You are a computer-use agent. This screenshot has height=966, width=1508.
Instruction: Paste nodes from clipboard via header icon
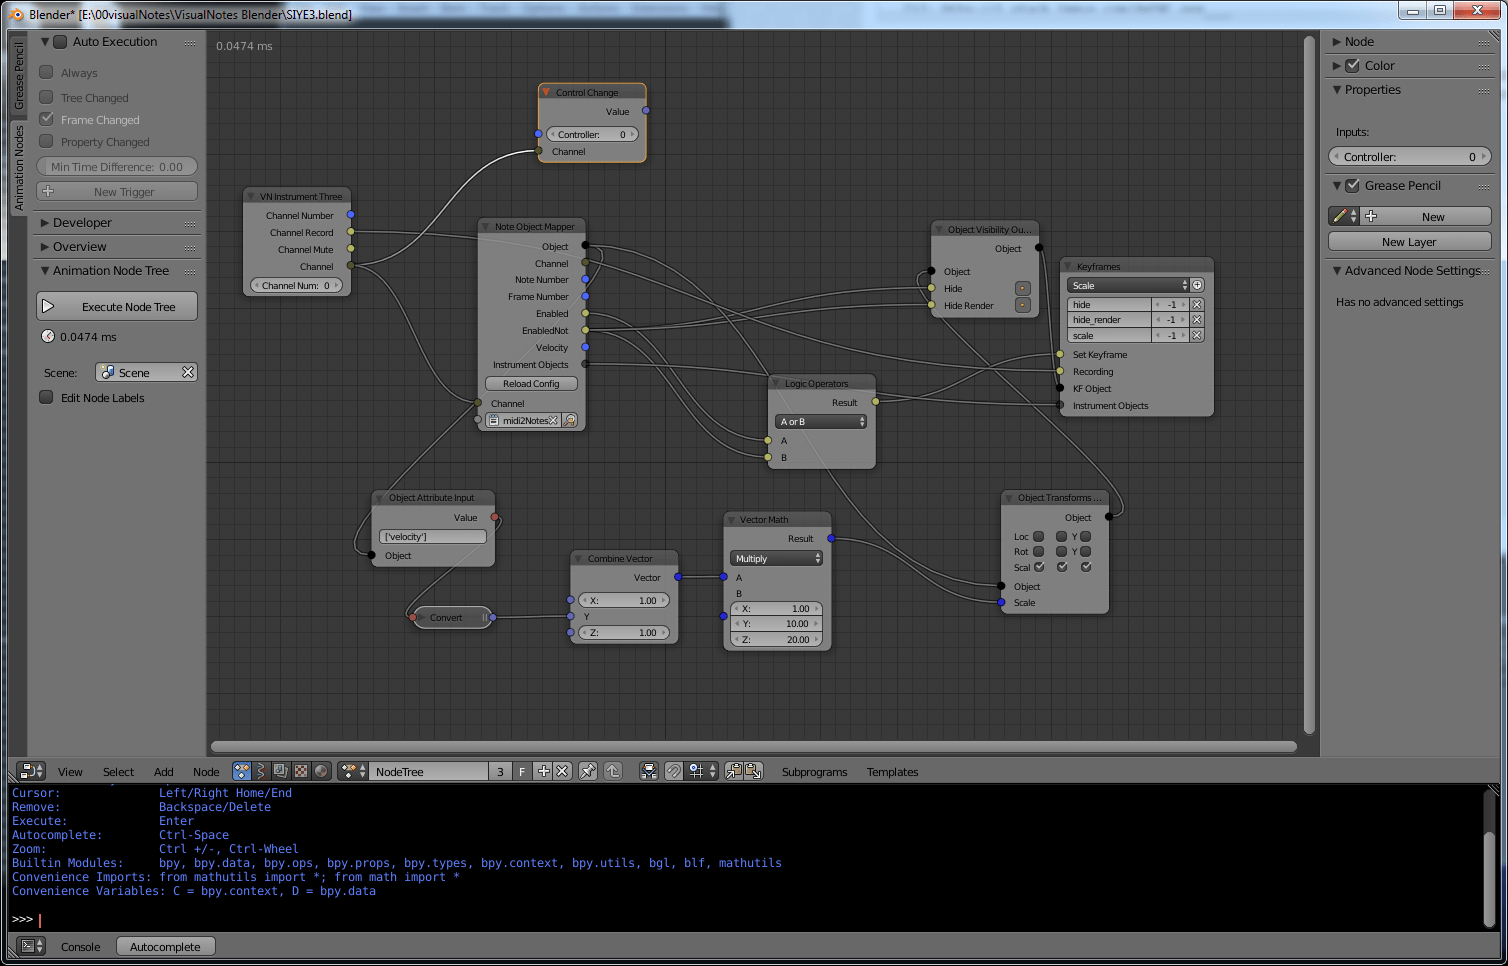752,771
